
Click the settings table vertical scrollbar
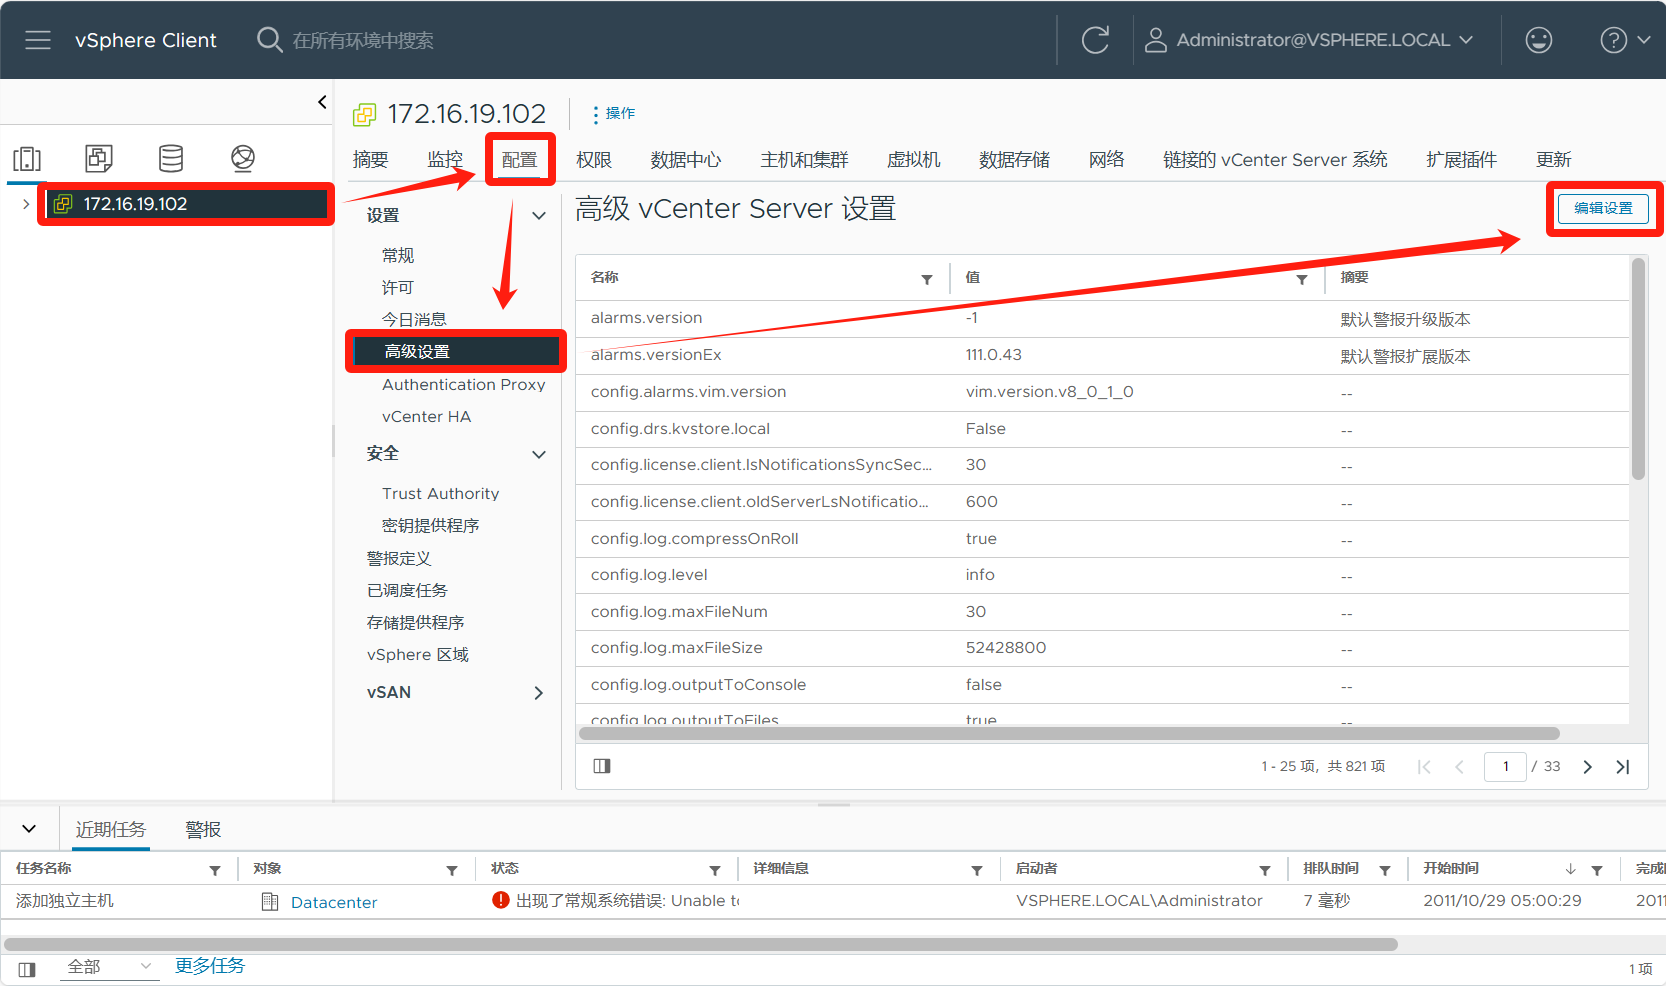point(1638,370)
